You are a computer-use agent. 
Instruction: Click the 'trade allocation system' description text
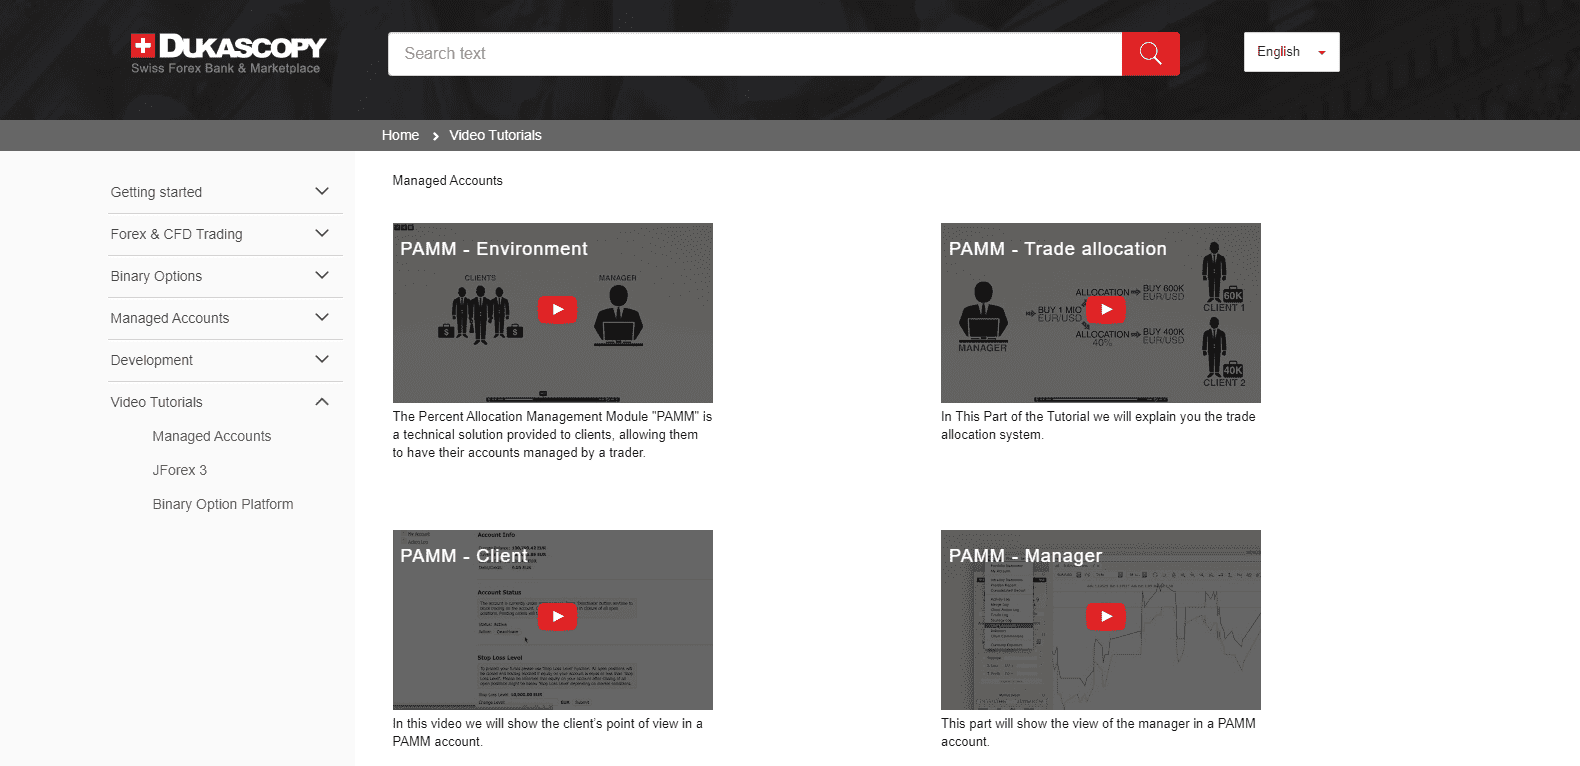pyautogui.click(x=1098, y=426)
